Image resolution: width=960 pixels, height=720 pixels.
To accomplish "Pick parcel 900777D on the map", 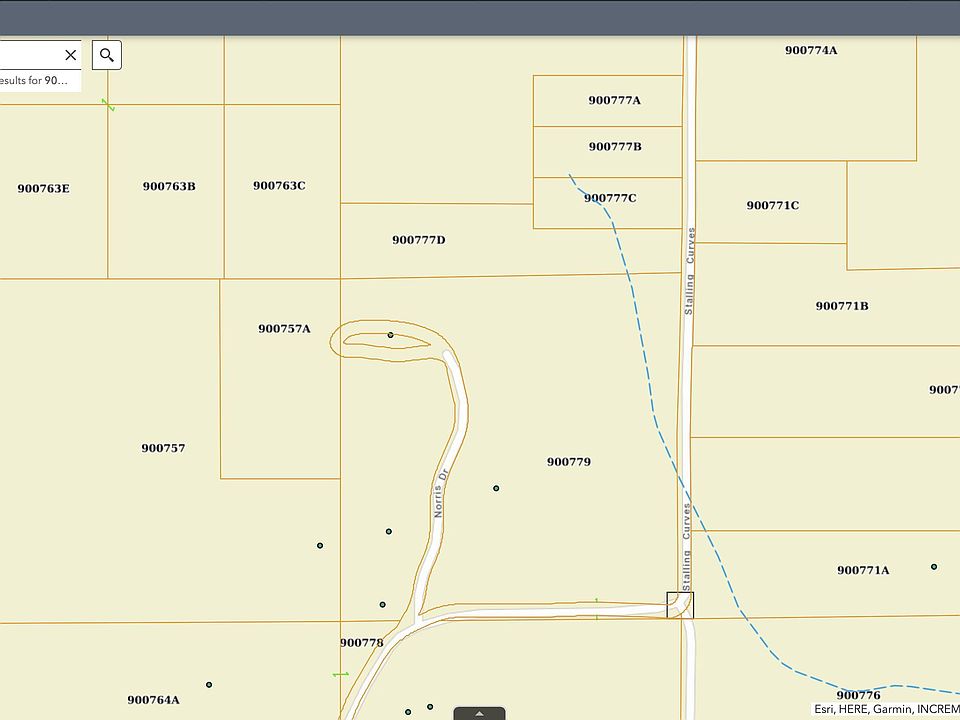I will 418,240.
